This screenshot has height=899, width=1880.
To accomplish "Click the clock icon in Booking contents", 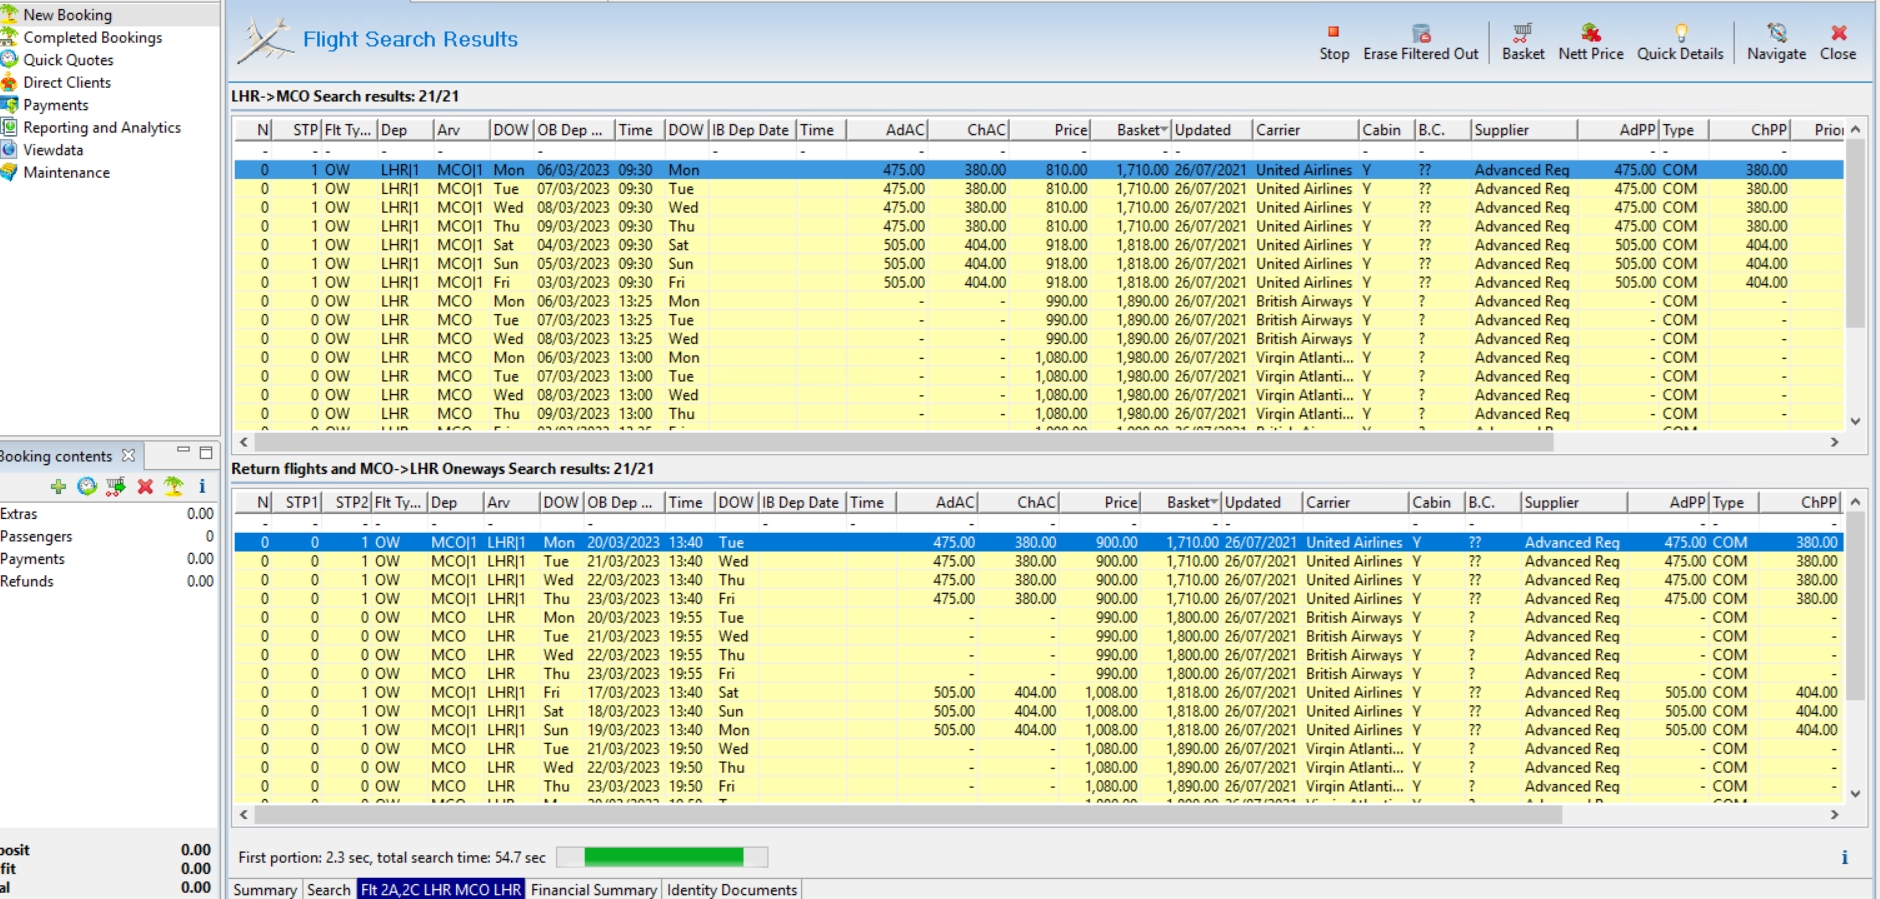I will (x=87, y=487).
